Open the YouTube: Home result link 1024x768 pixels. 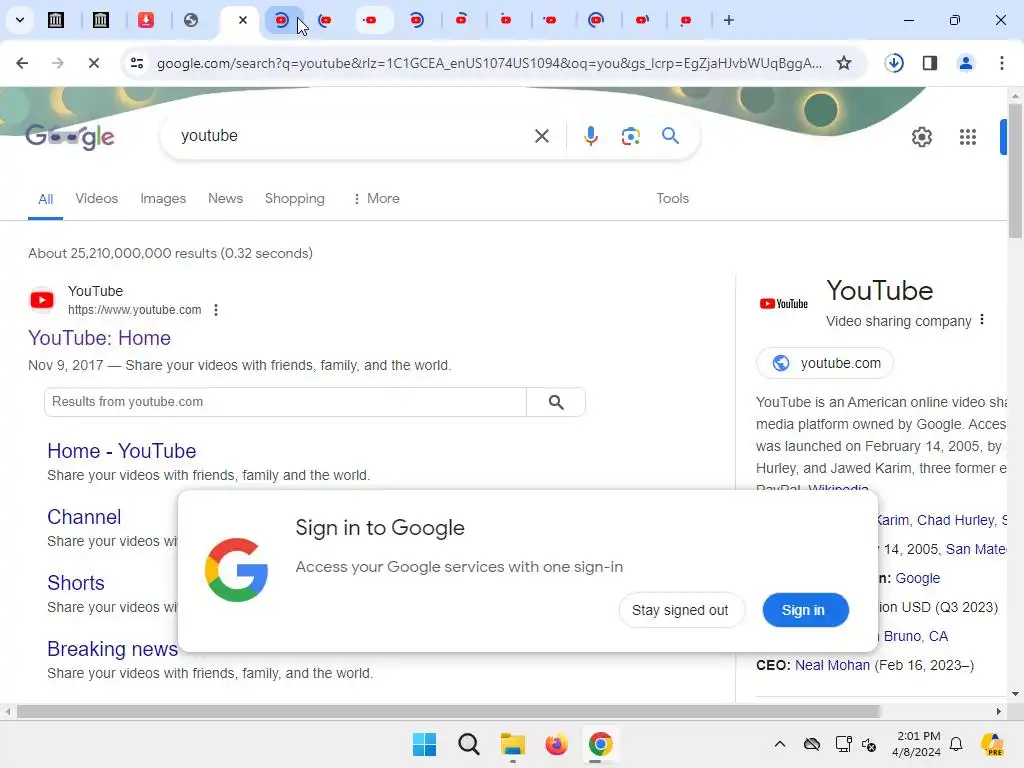(x=99, y=338)
